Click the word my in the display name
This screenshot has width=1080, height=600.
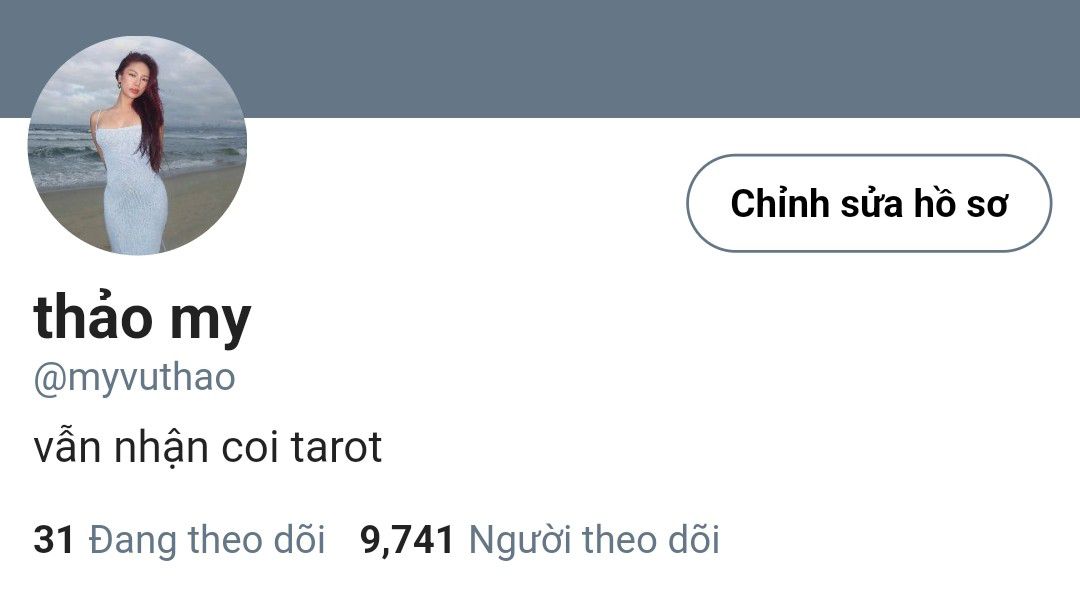tap(210, 322)
